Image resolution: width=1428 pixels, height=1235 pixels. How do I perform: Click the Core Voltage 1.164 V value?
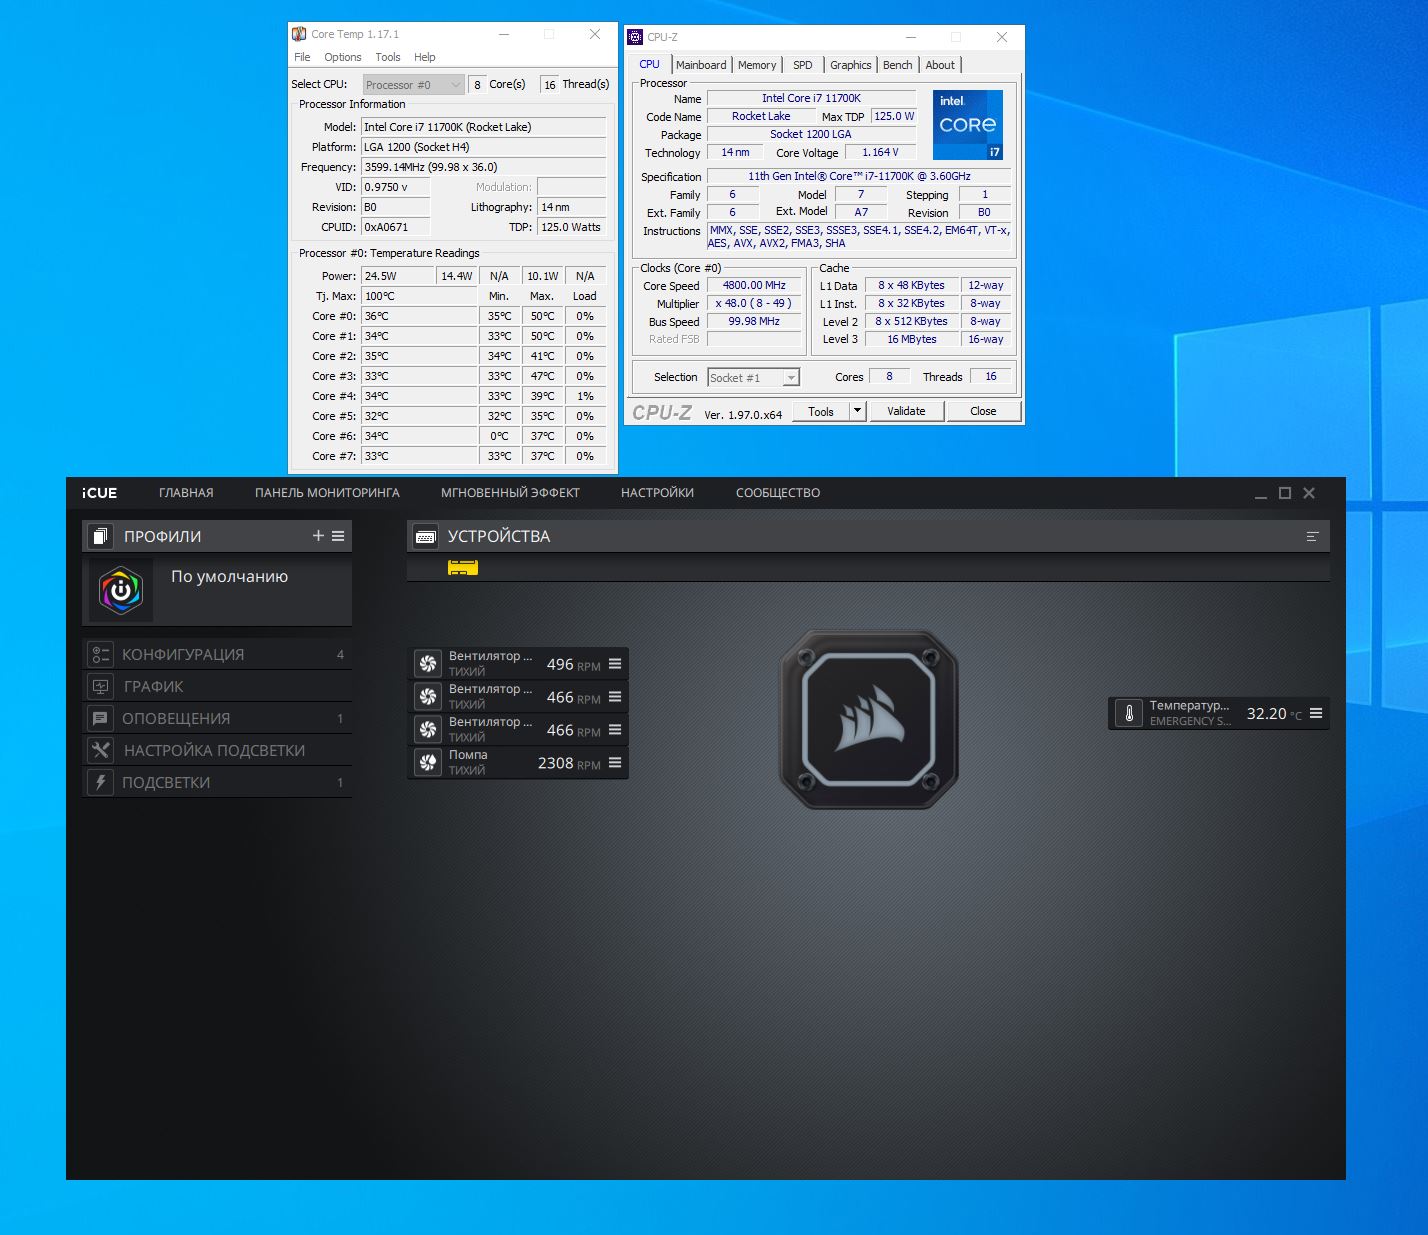coord(880,152)
